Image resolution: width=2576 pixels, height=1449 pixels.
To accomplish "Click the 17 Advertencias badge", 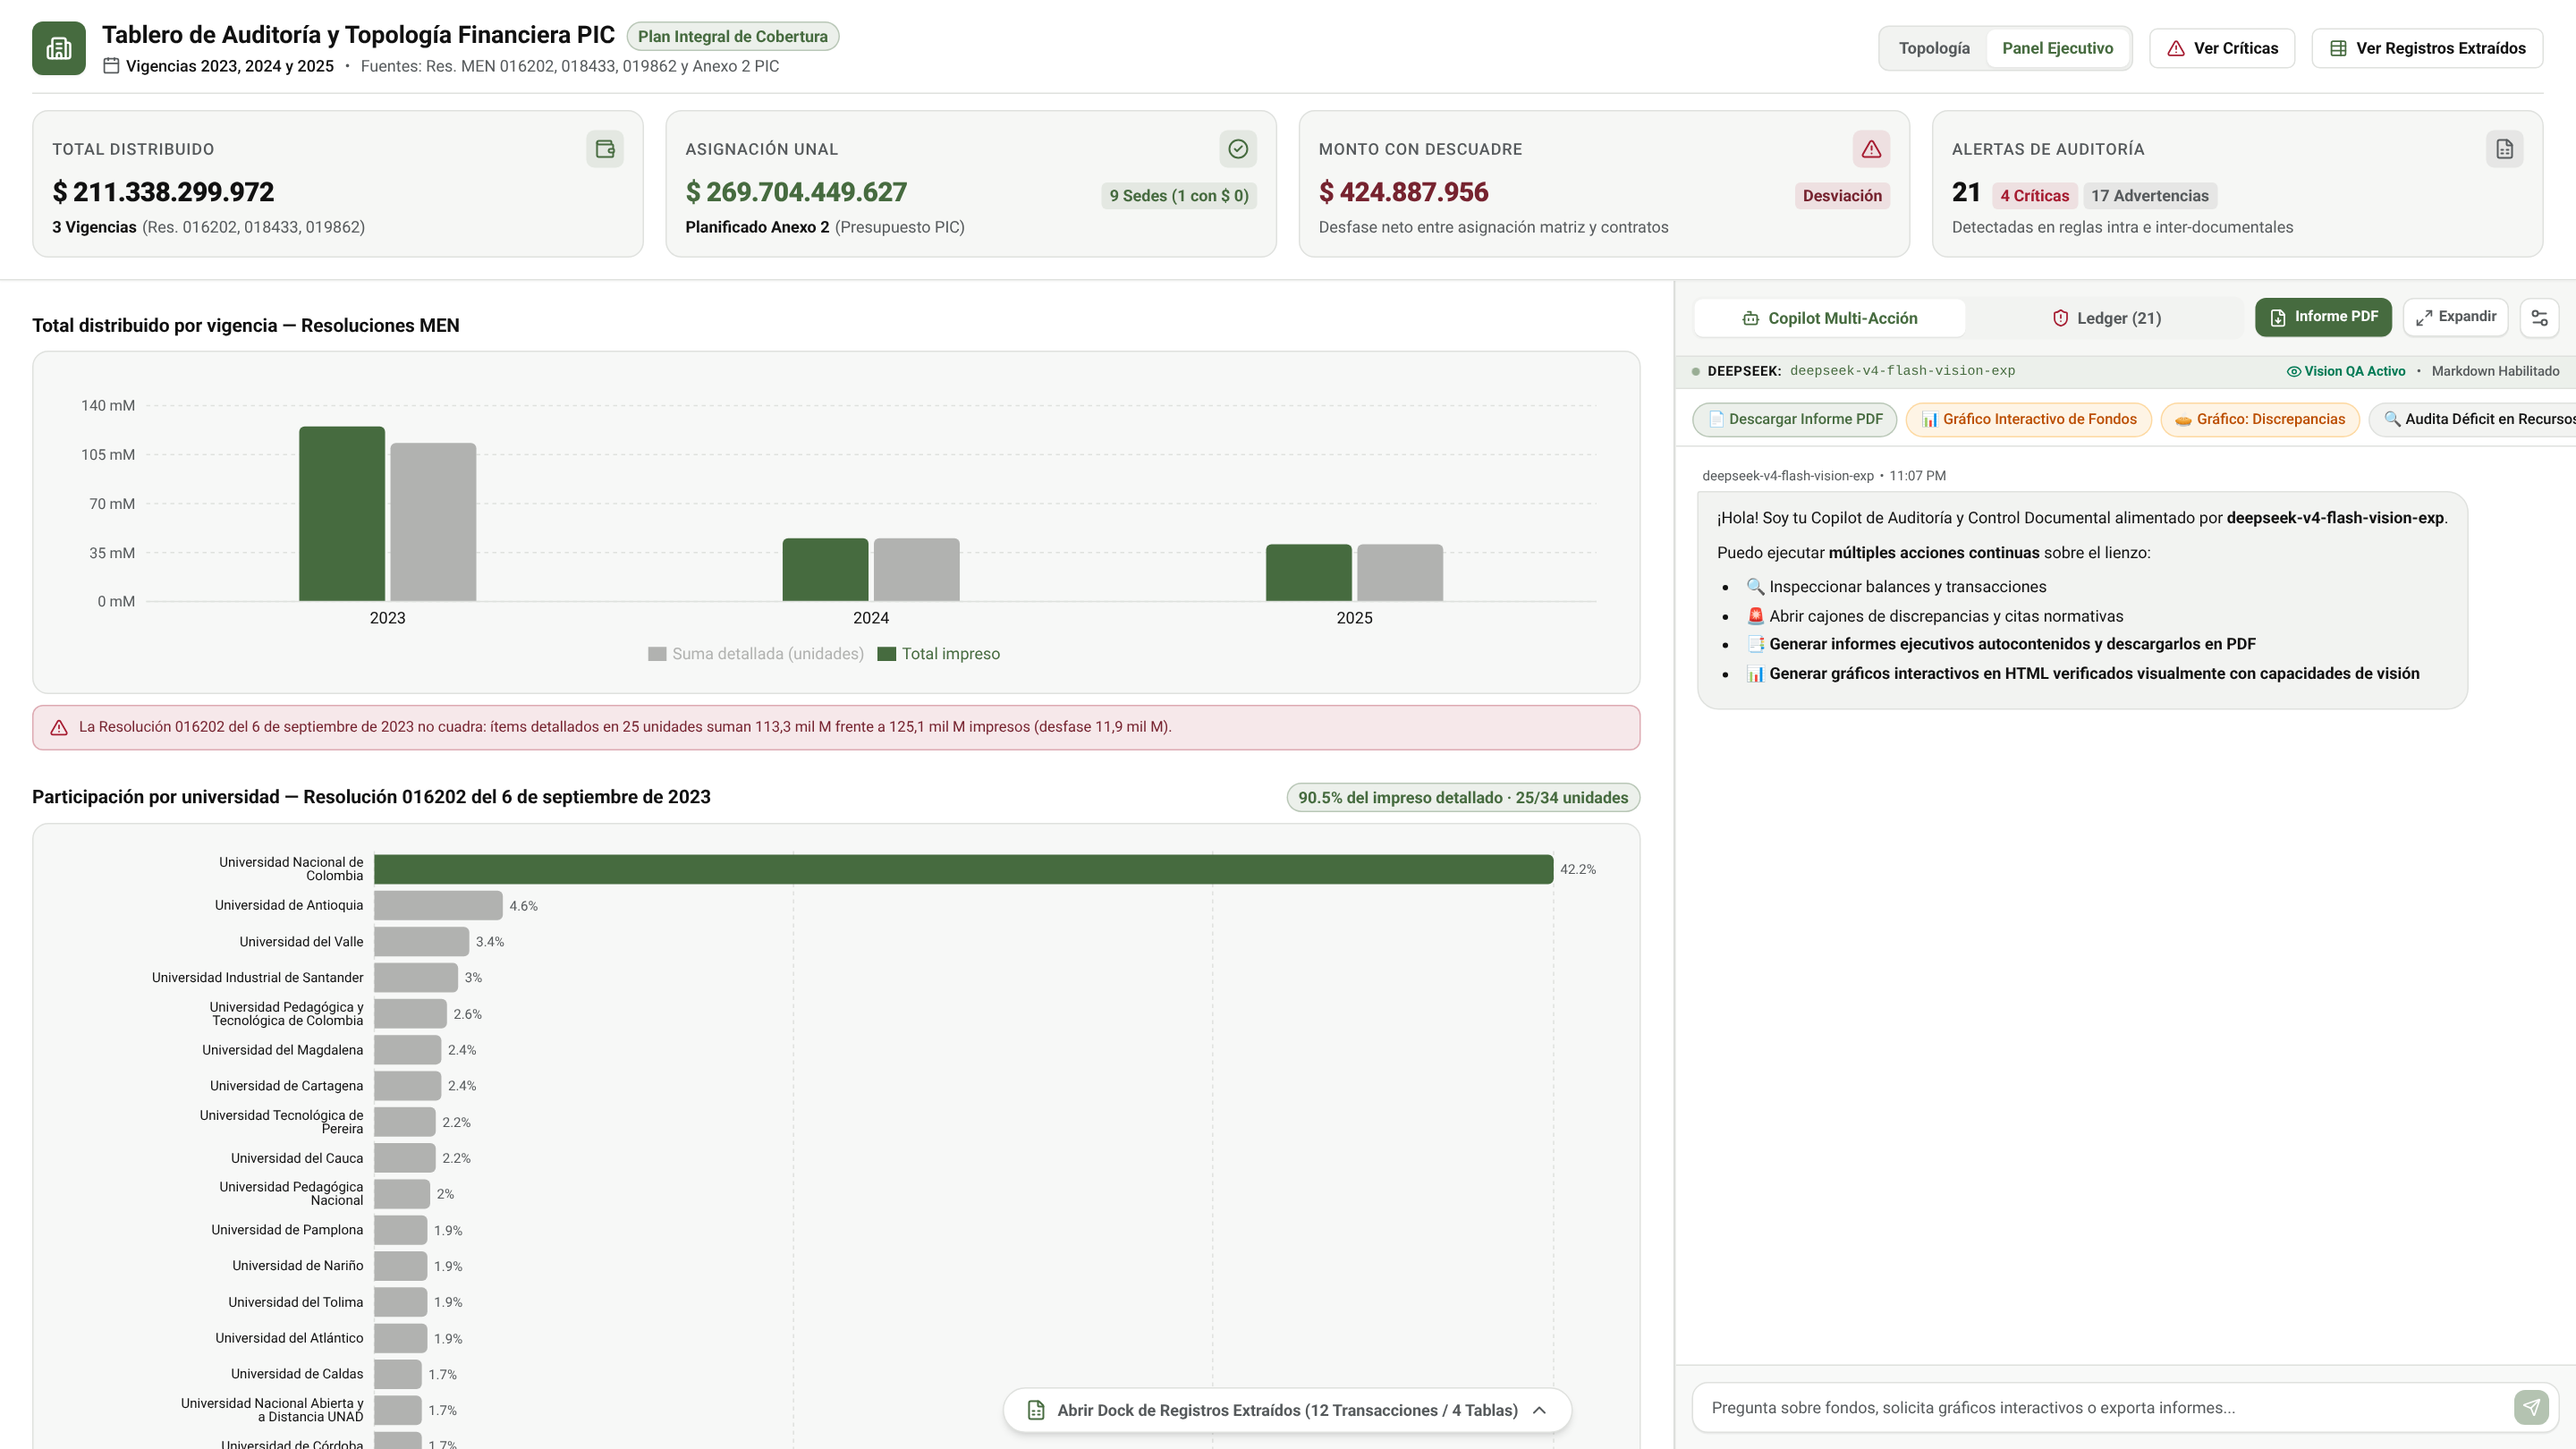I will tap(2150, 196).
